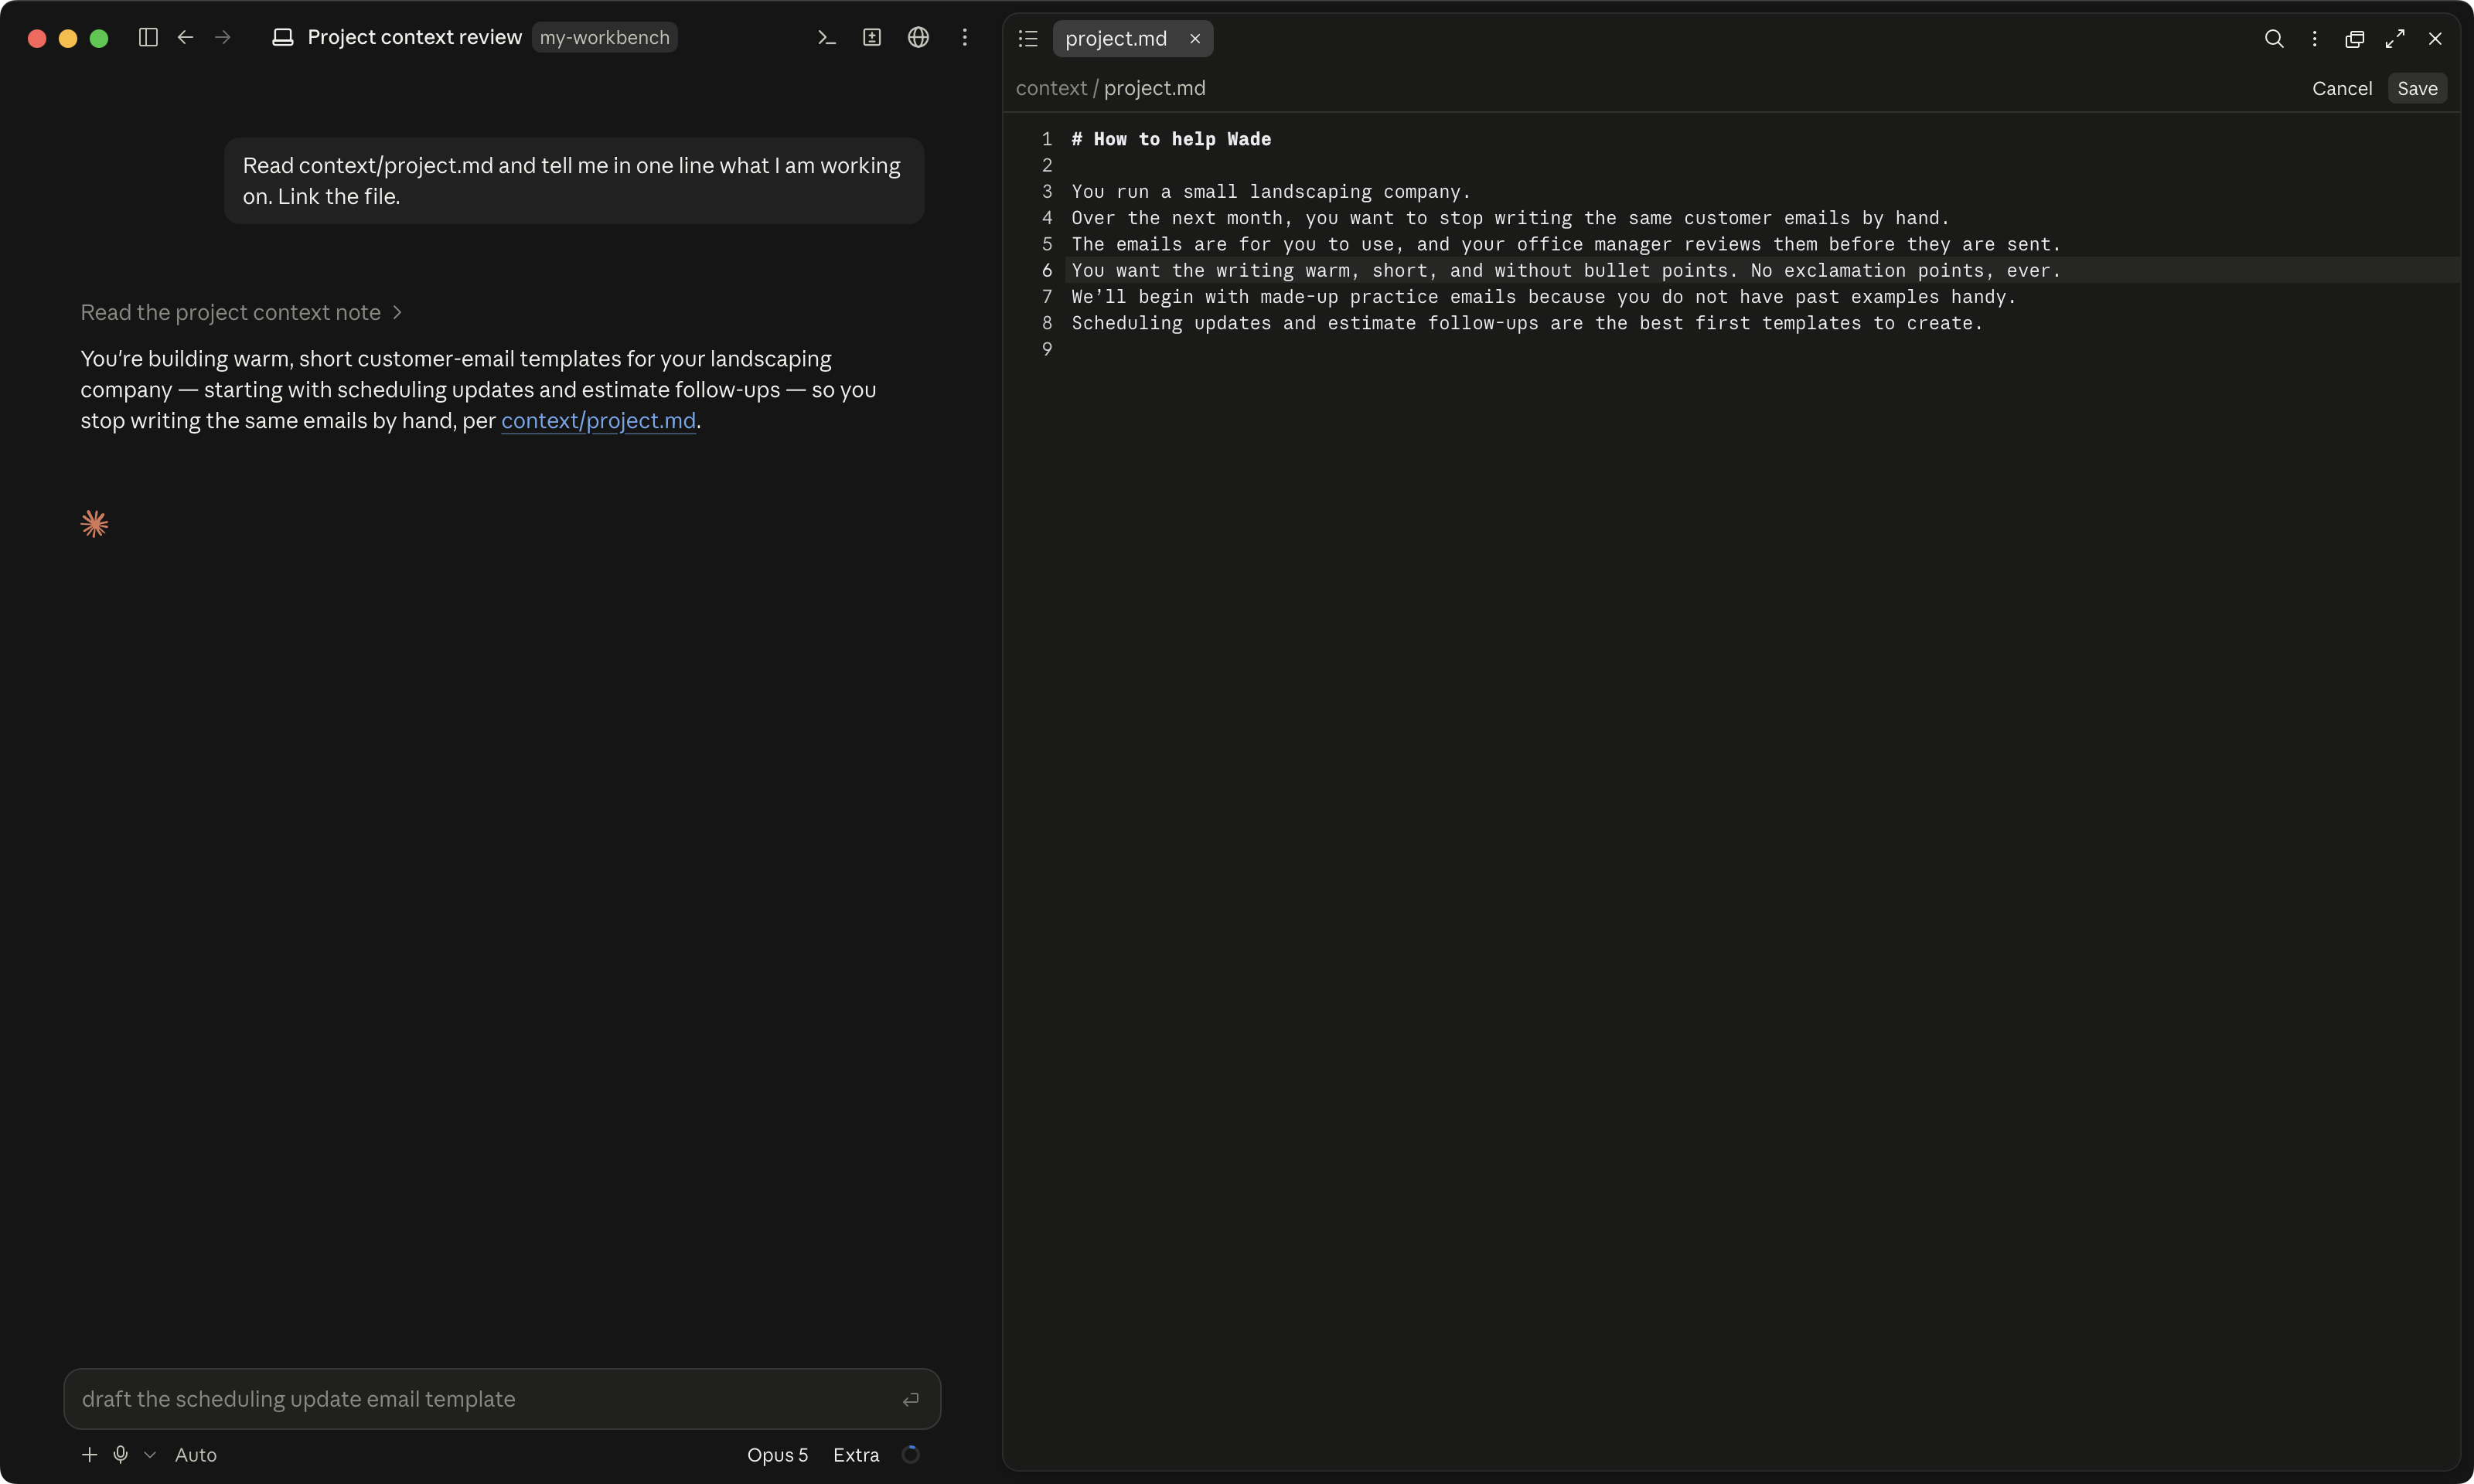Screen dimensions: 2474x1484
Task: Click the orange Claude starburst icon
Action: click(94, 524)
